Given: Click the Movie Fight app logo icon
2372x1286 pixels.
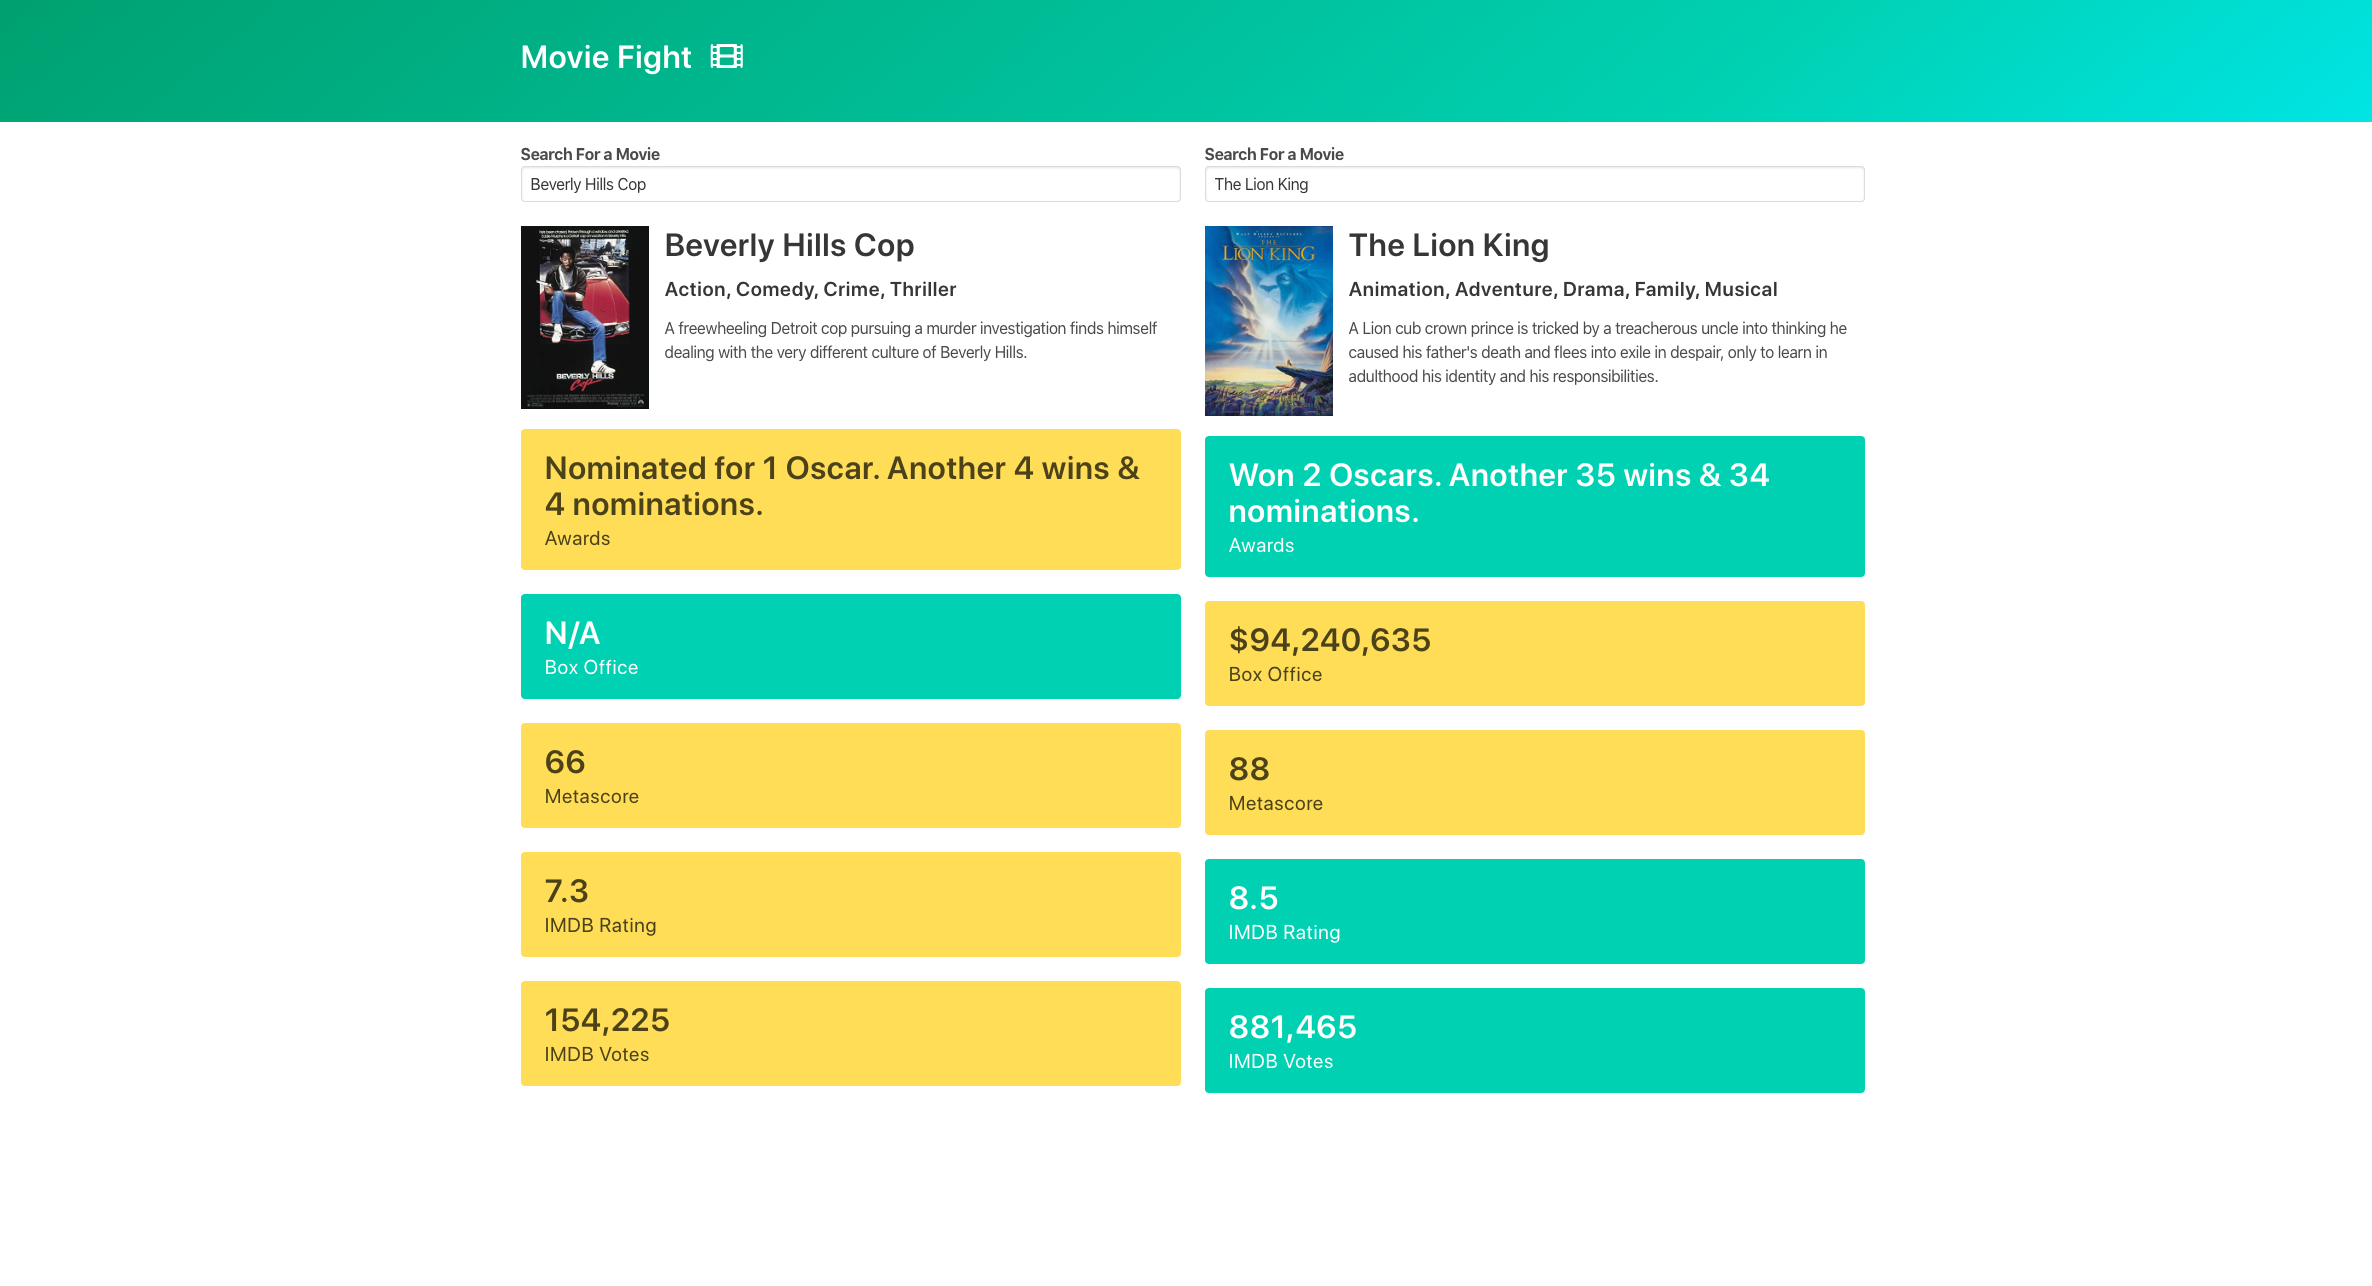Looking at the screenshot, I should coord(727,57).
